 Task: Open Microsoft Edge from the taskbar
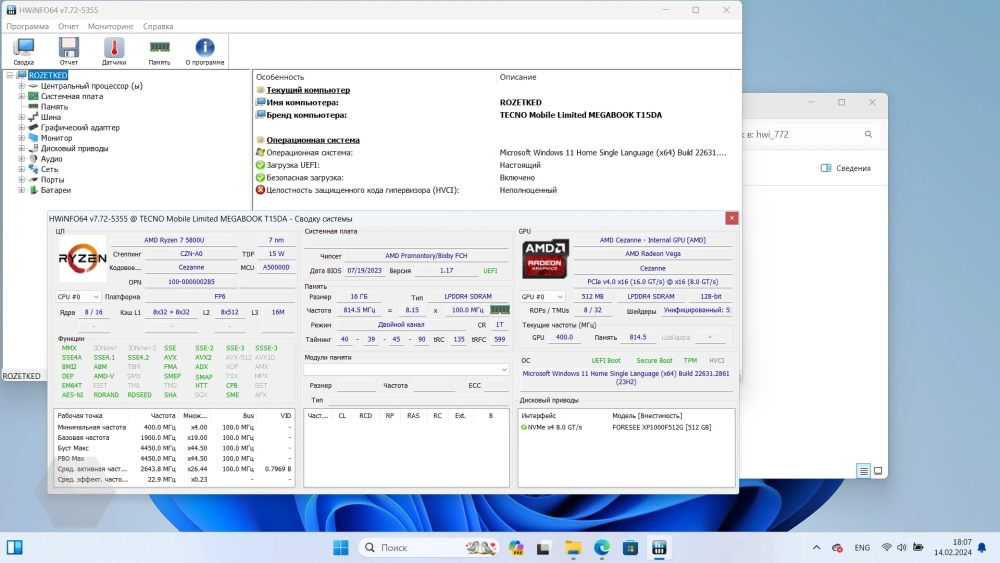602,547
